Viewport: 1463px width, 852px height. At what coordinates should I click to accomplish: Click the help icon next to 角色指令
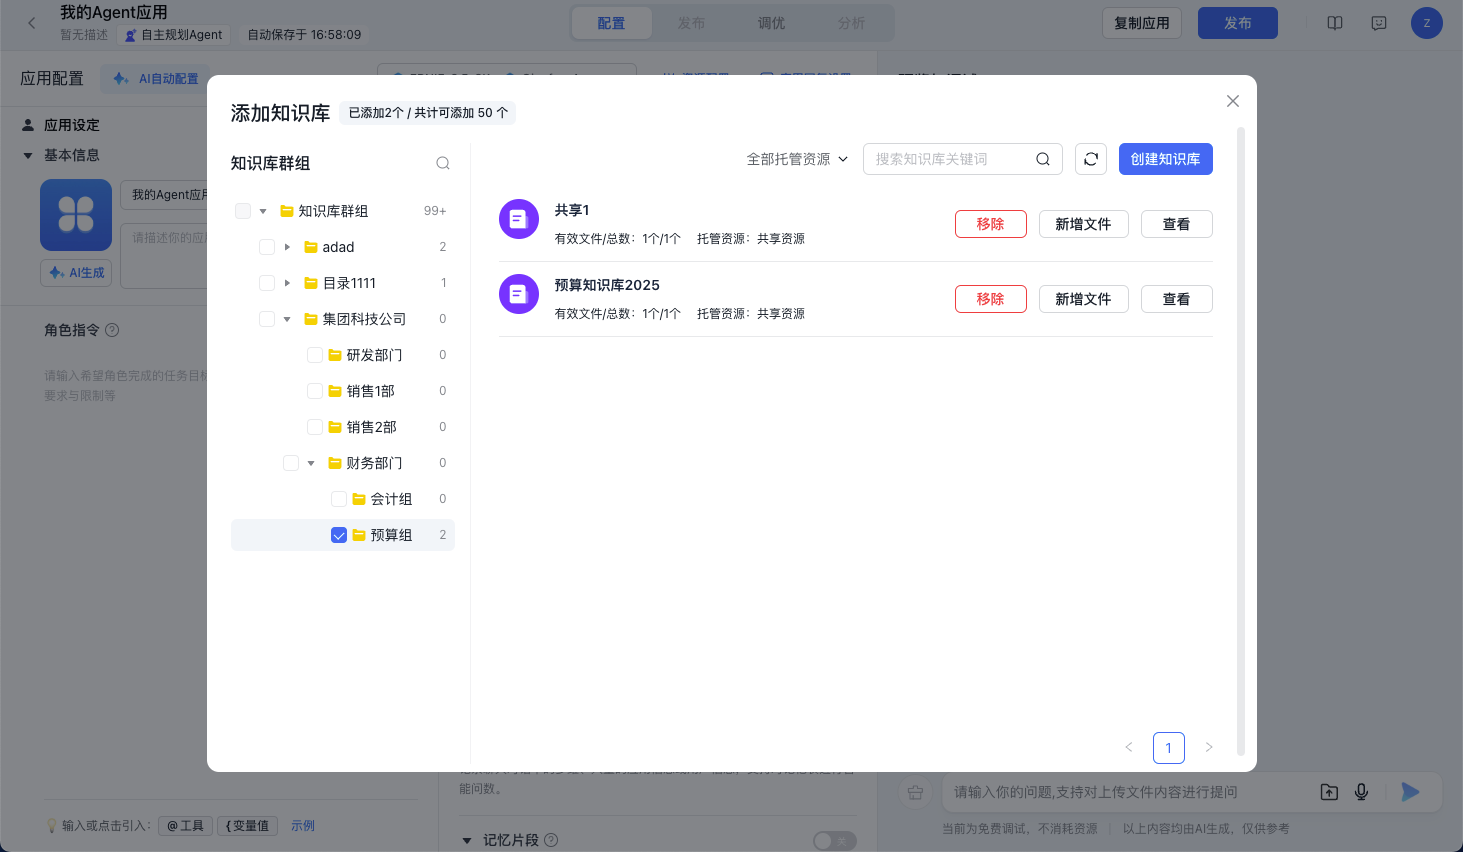point(112,330)
